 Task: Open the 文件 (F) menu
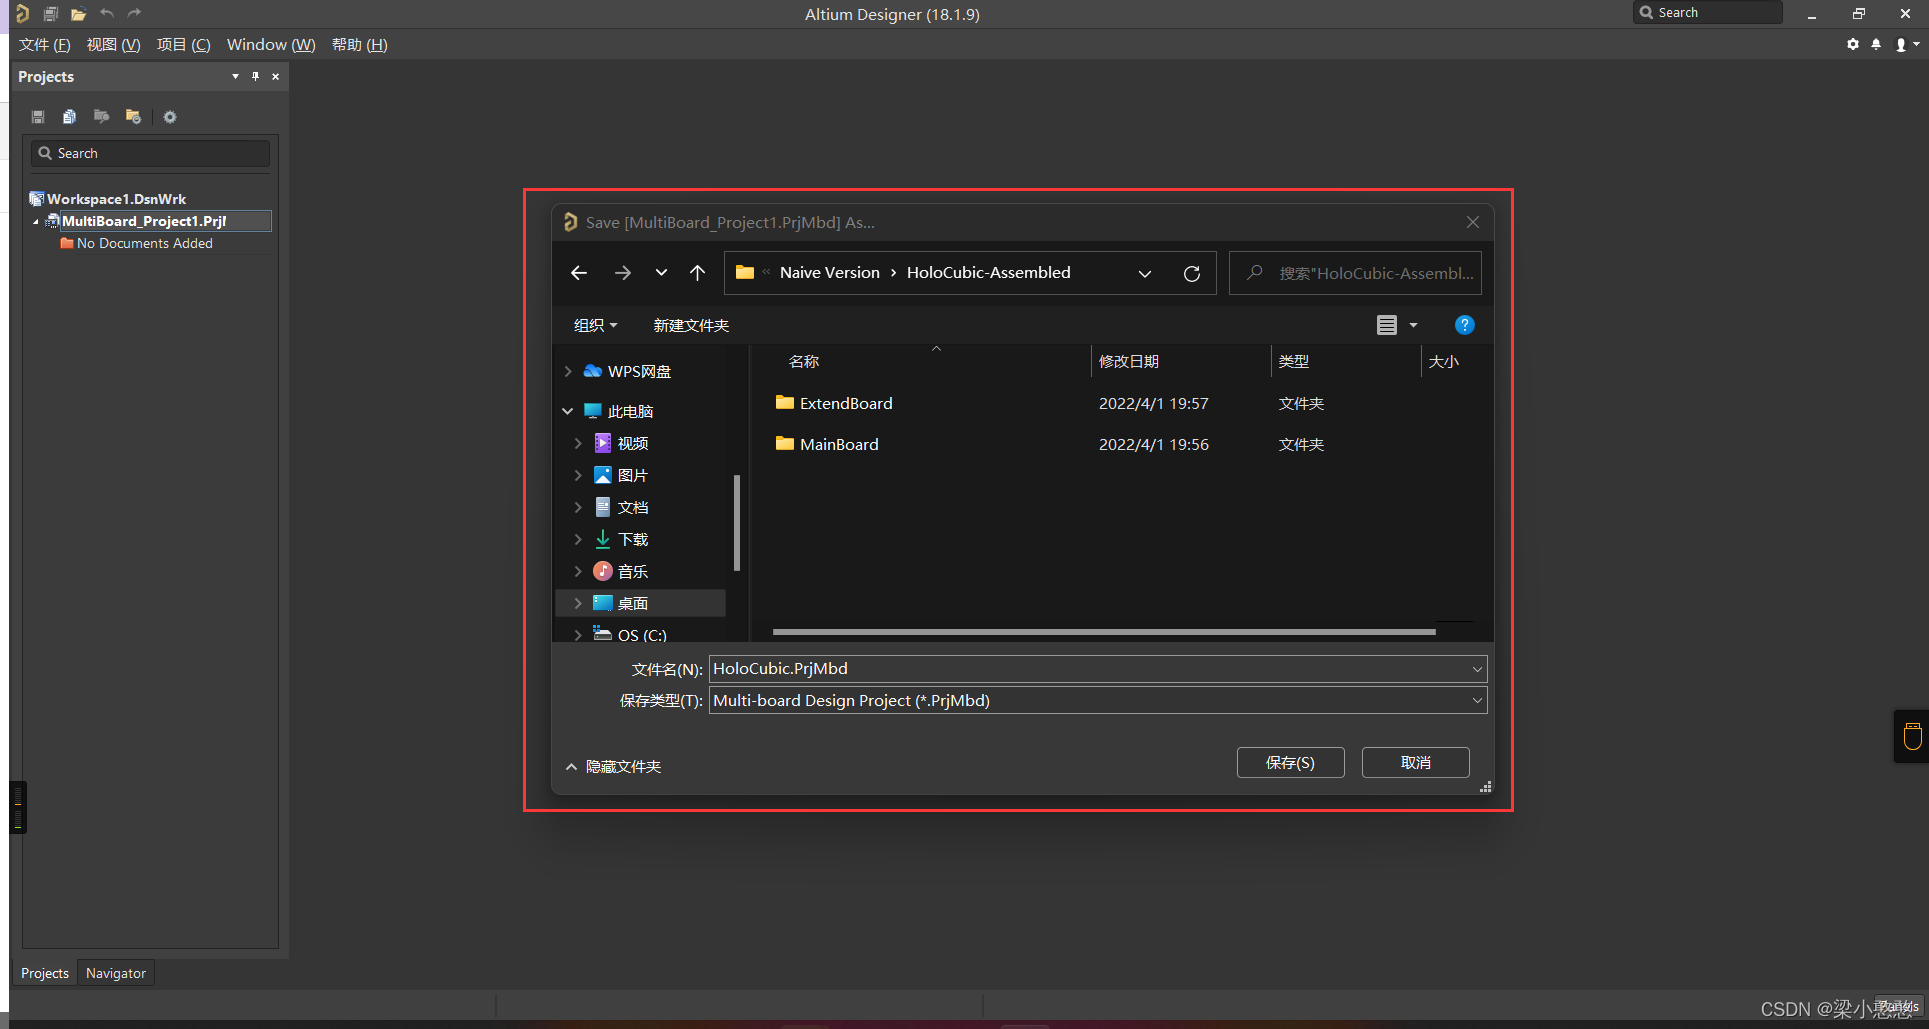click(x=44, y=45)
